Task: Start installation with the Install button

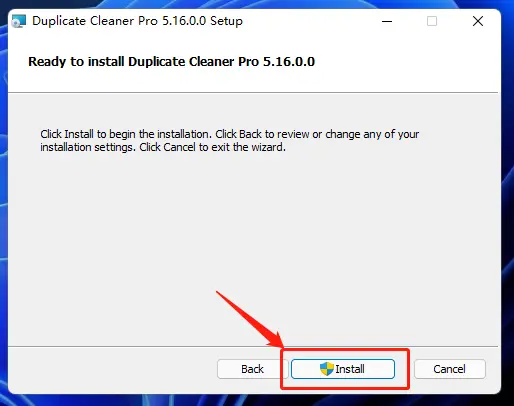Action: click(x=343, y=369)
